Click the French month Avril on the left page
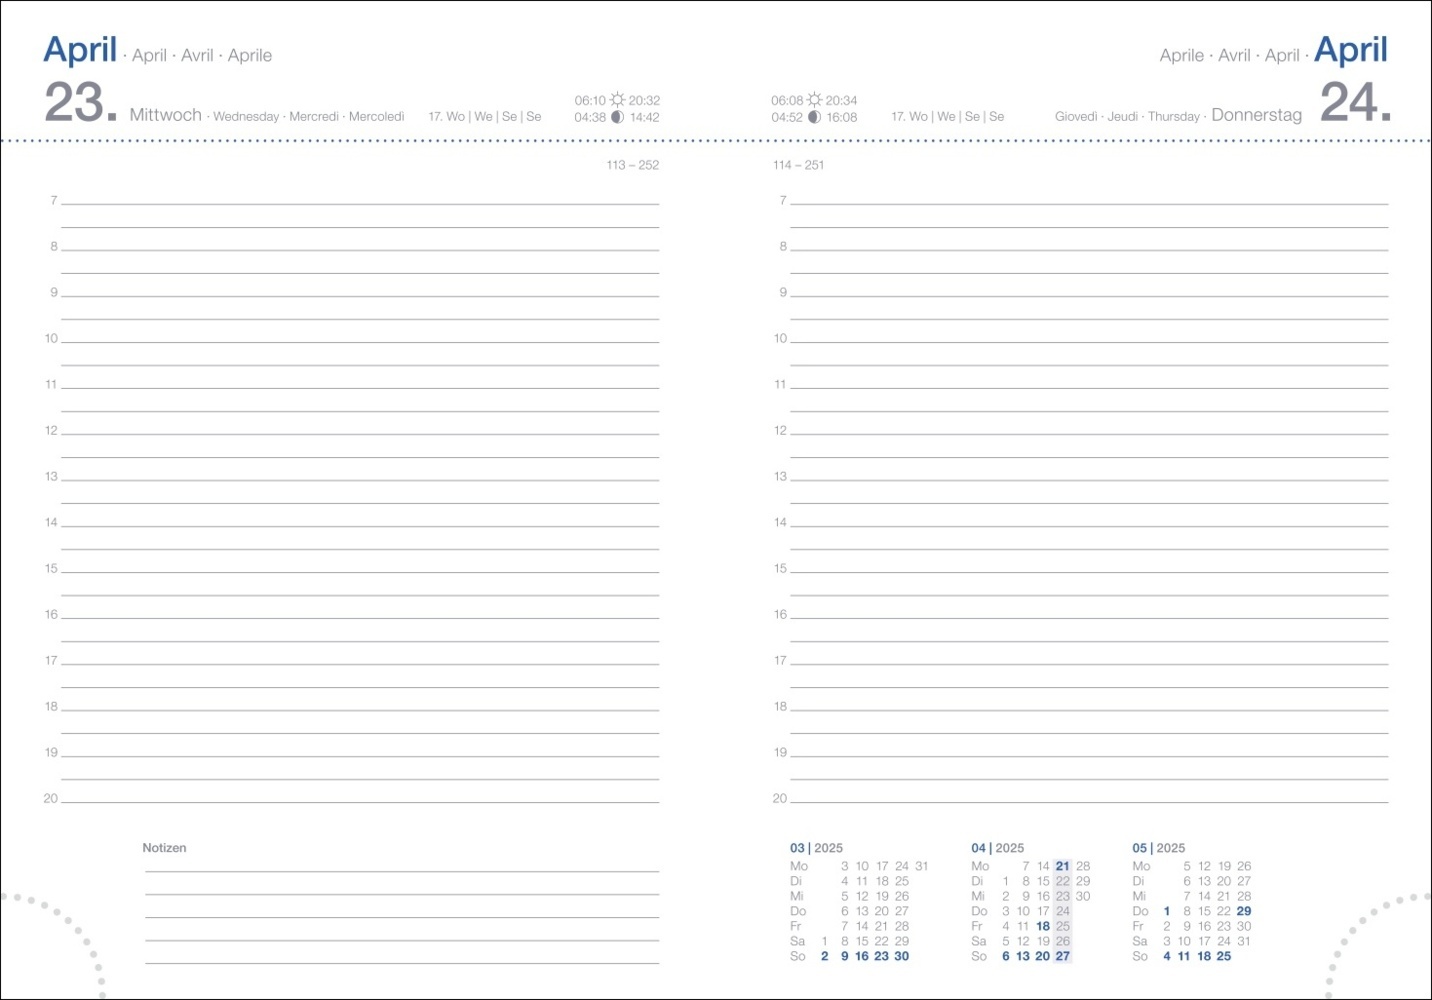The width and height of the screenshot is (1432, 1000). (x=198, y=55)
